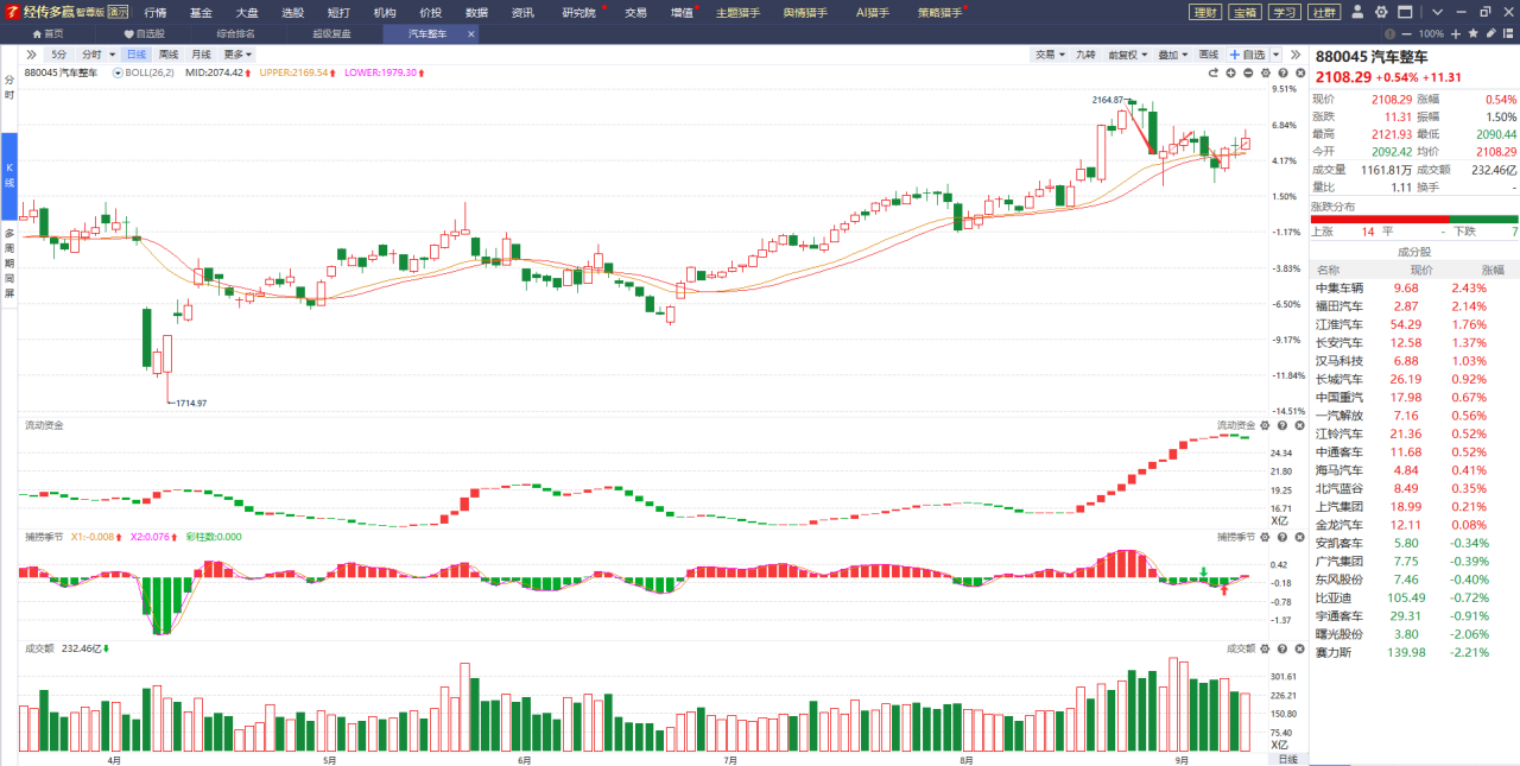
Task: Close the 成交额 indicator panel
Action: pyautogui.click(x=1298, y=648)
